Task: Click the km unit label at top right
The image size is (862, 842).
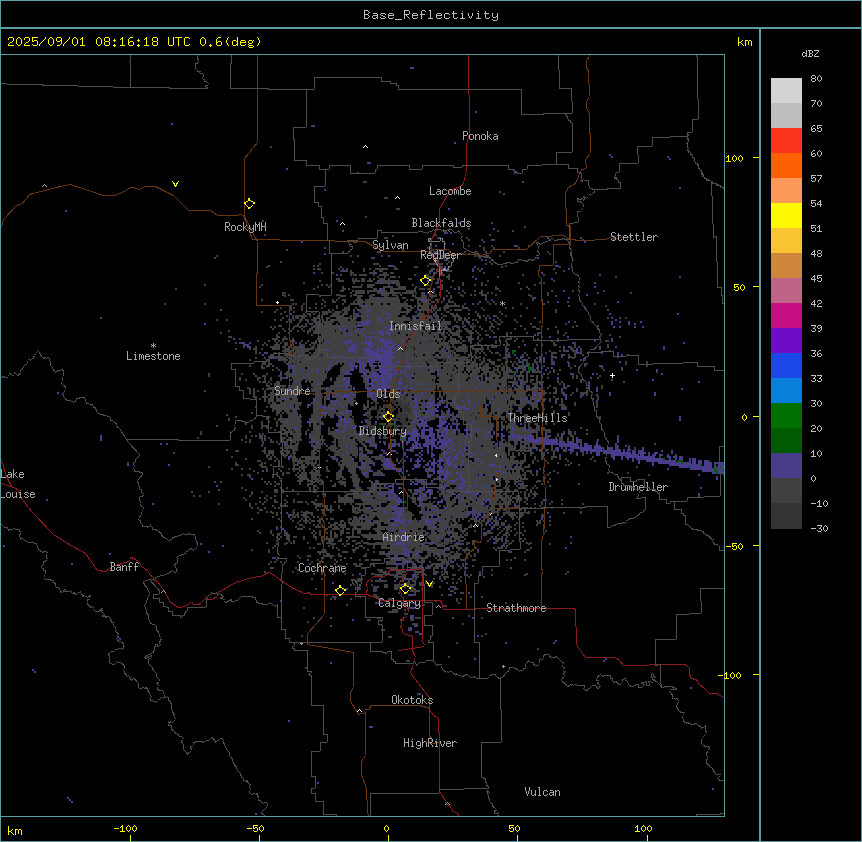Action: click(744, 42)
